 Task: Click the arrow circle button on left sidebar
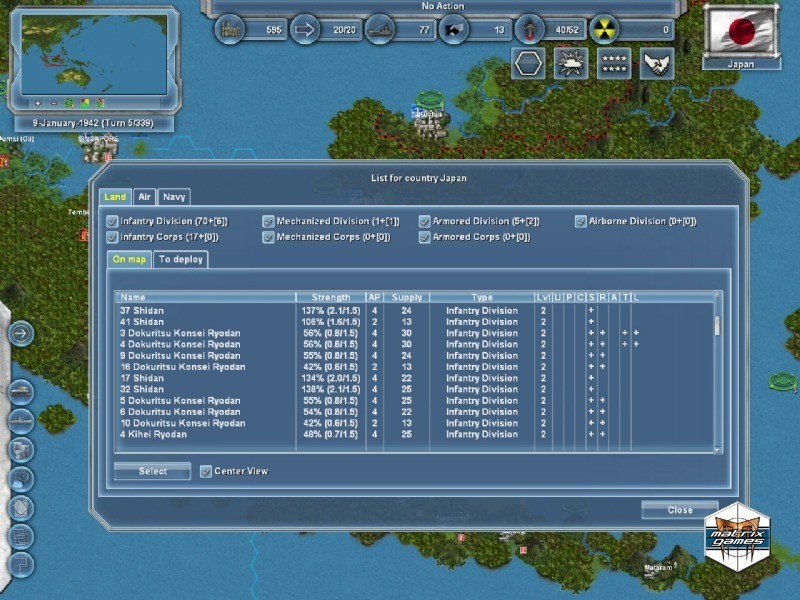coord(21,333)
